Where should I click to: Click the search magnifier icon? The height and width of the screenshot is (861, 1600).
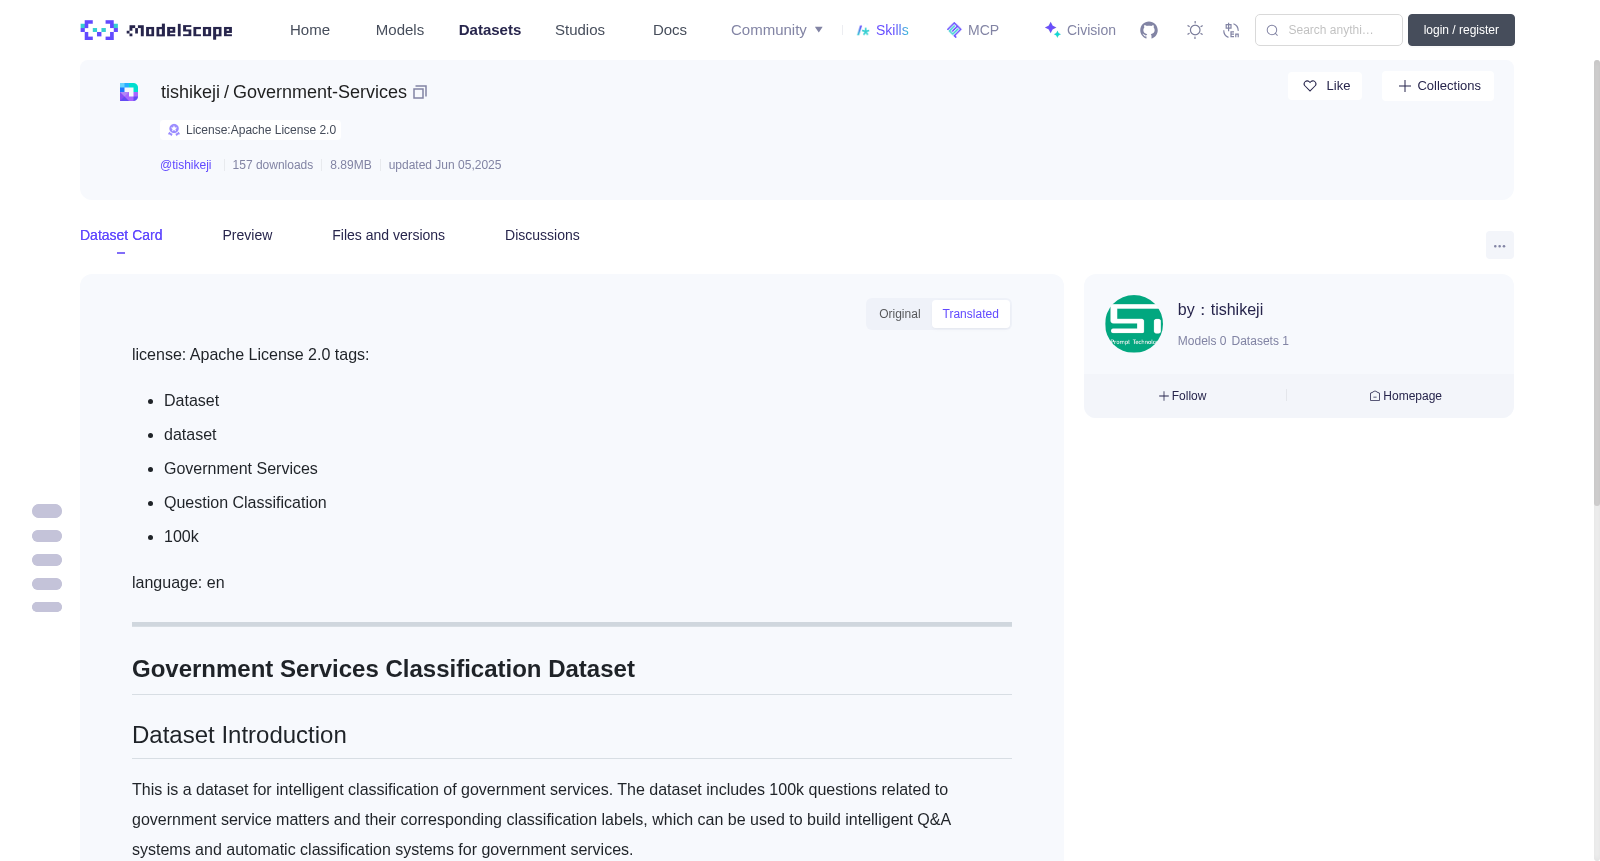coord(1272,30)
